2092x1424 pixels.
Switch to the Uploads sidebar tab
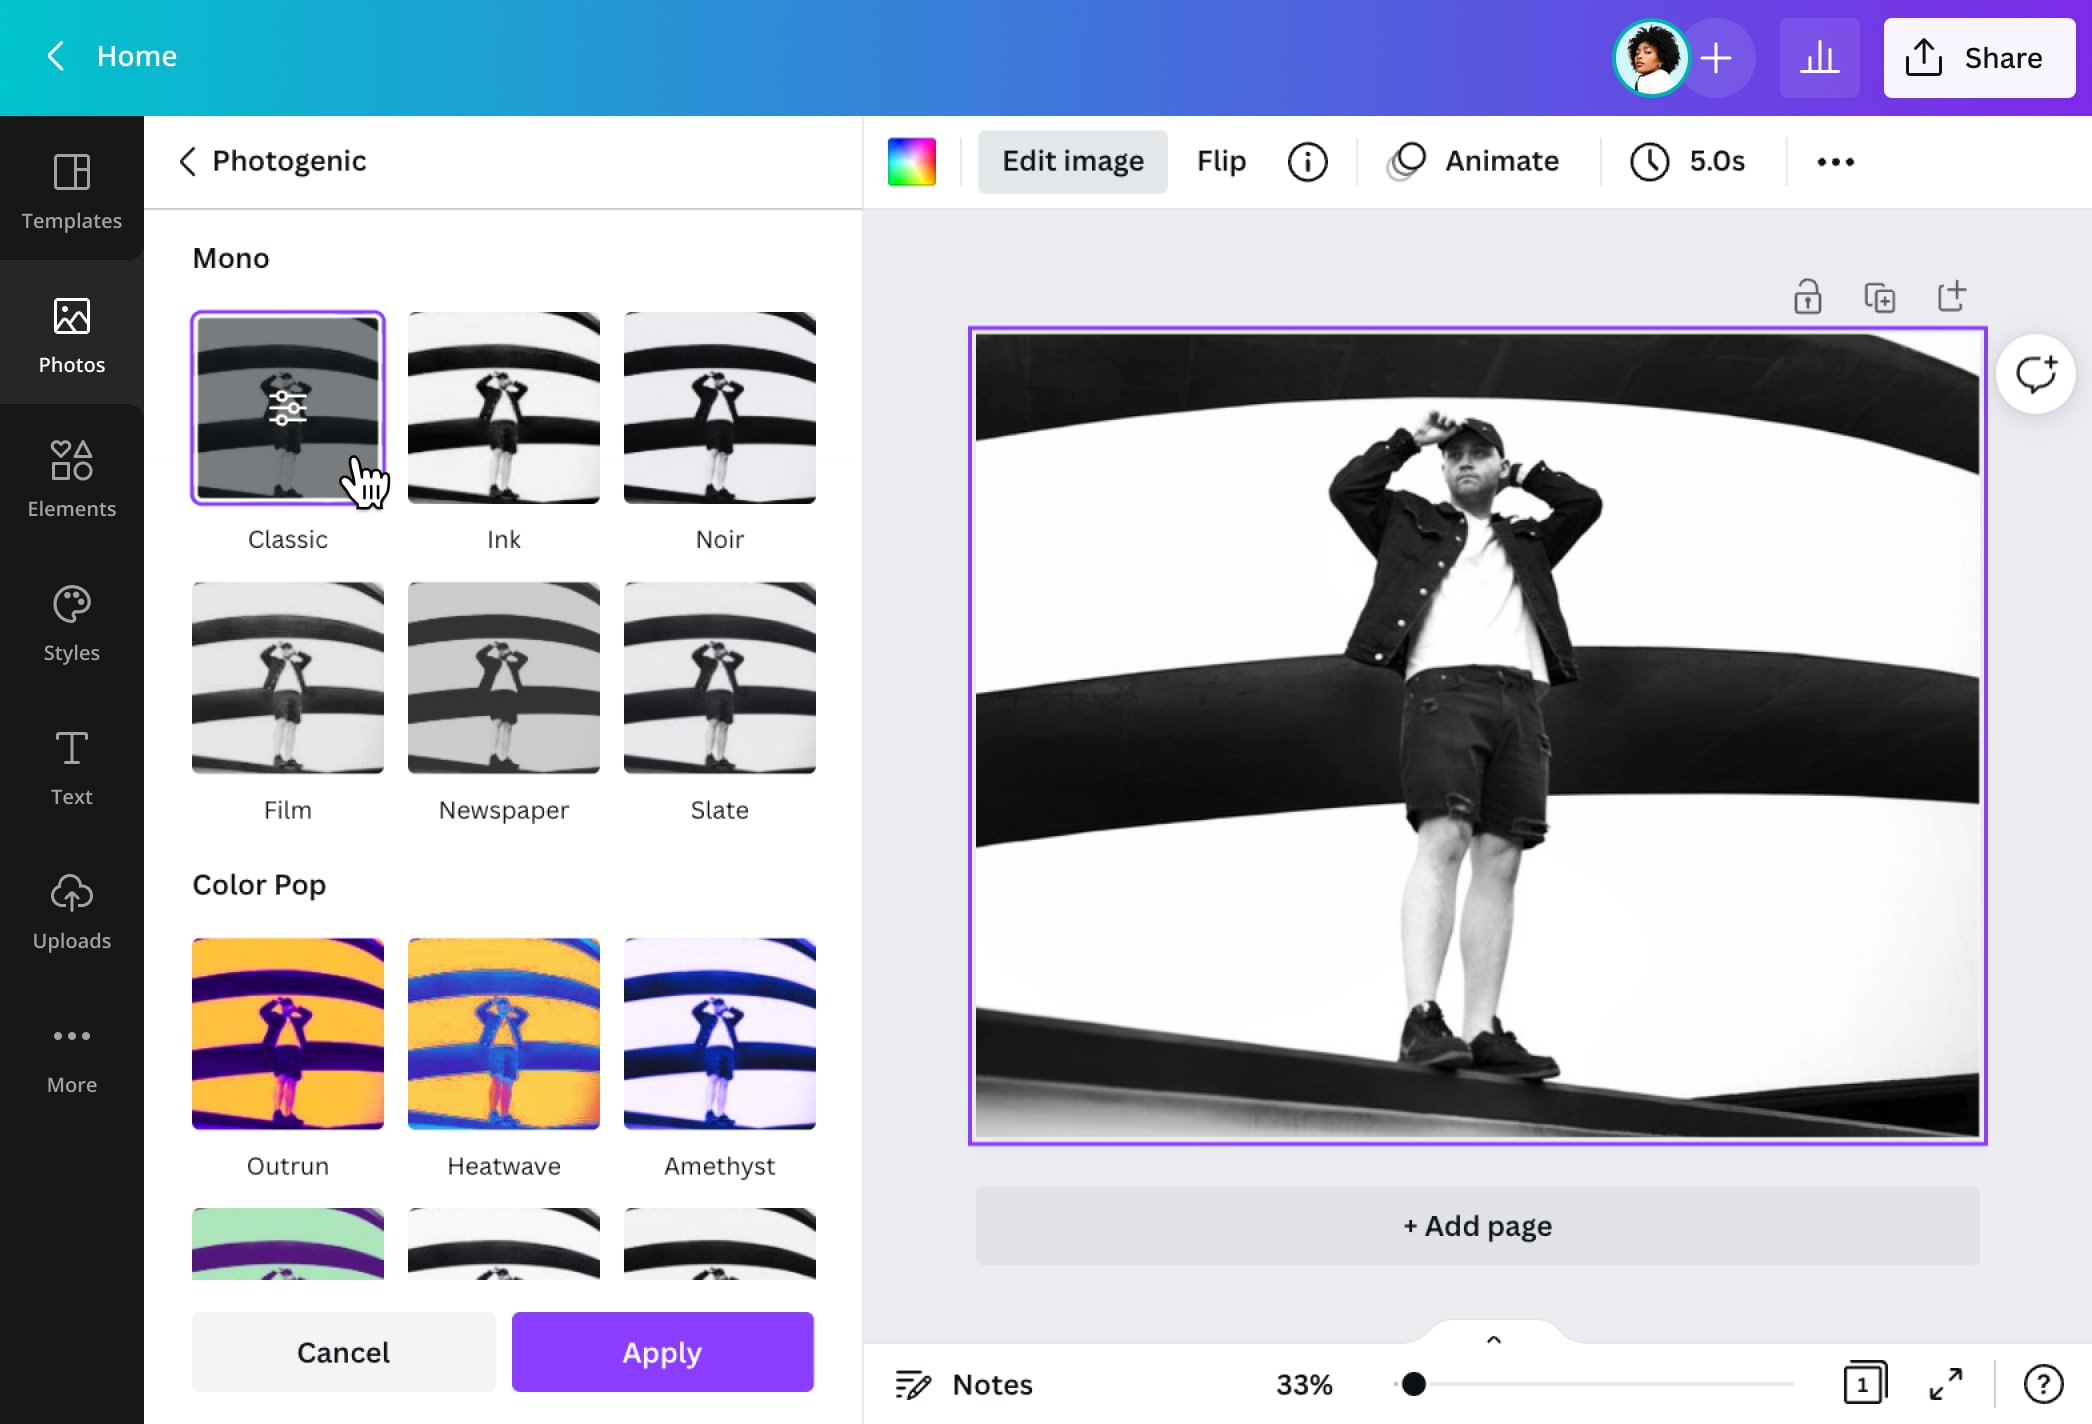(72, 910)
